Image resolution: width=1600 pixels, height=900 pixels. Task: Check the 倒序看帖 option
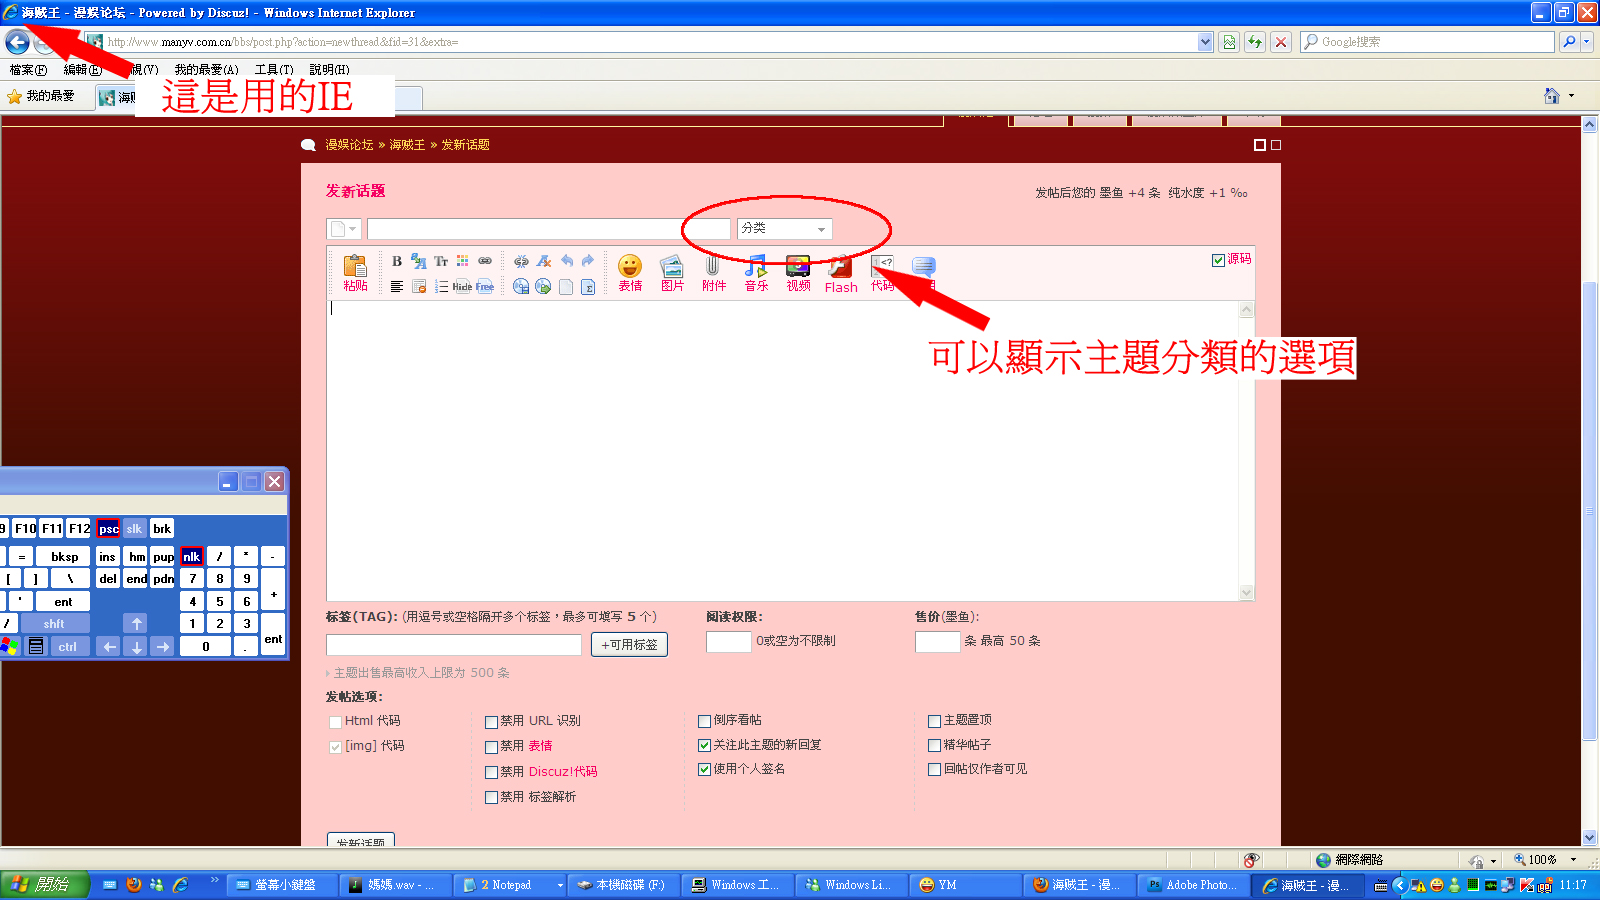704,721
